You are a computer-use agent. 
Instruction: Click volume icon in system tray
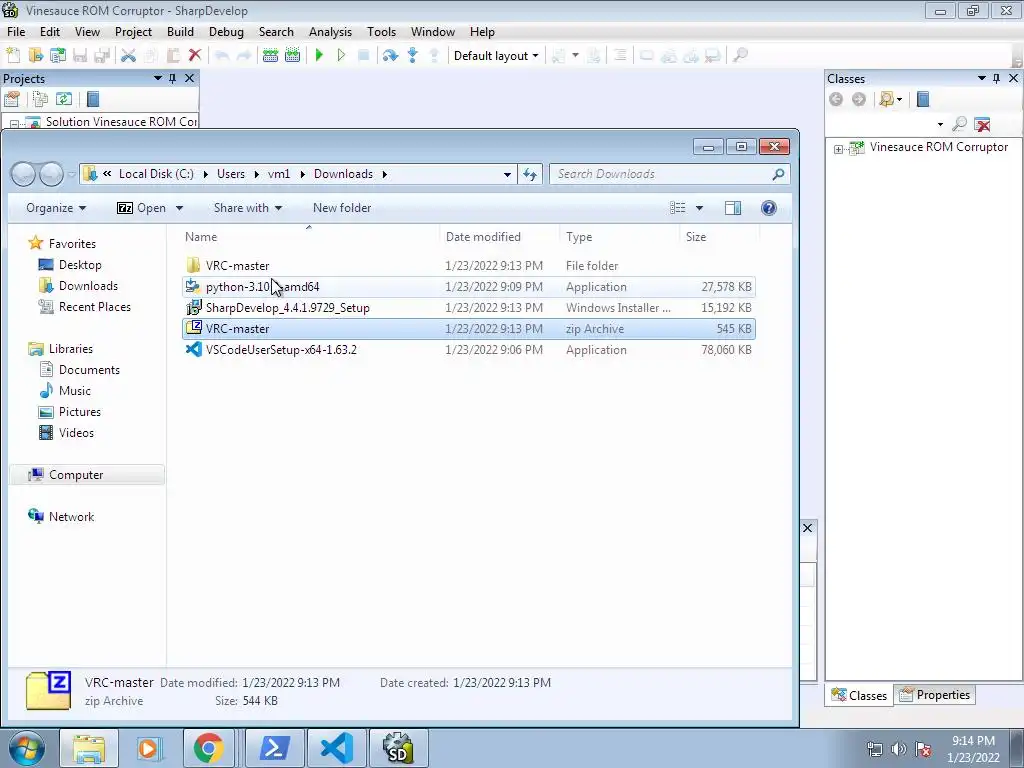coord(899,749)
